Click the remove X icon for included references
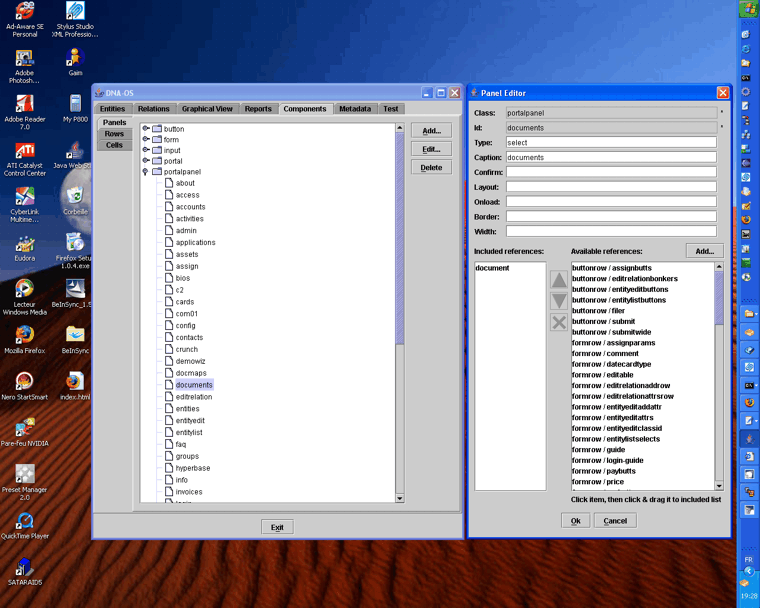The width and height of the screenshot is (760, 608). tap(559, 322)
